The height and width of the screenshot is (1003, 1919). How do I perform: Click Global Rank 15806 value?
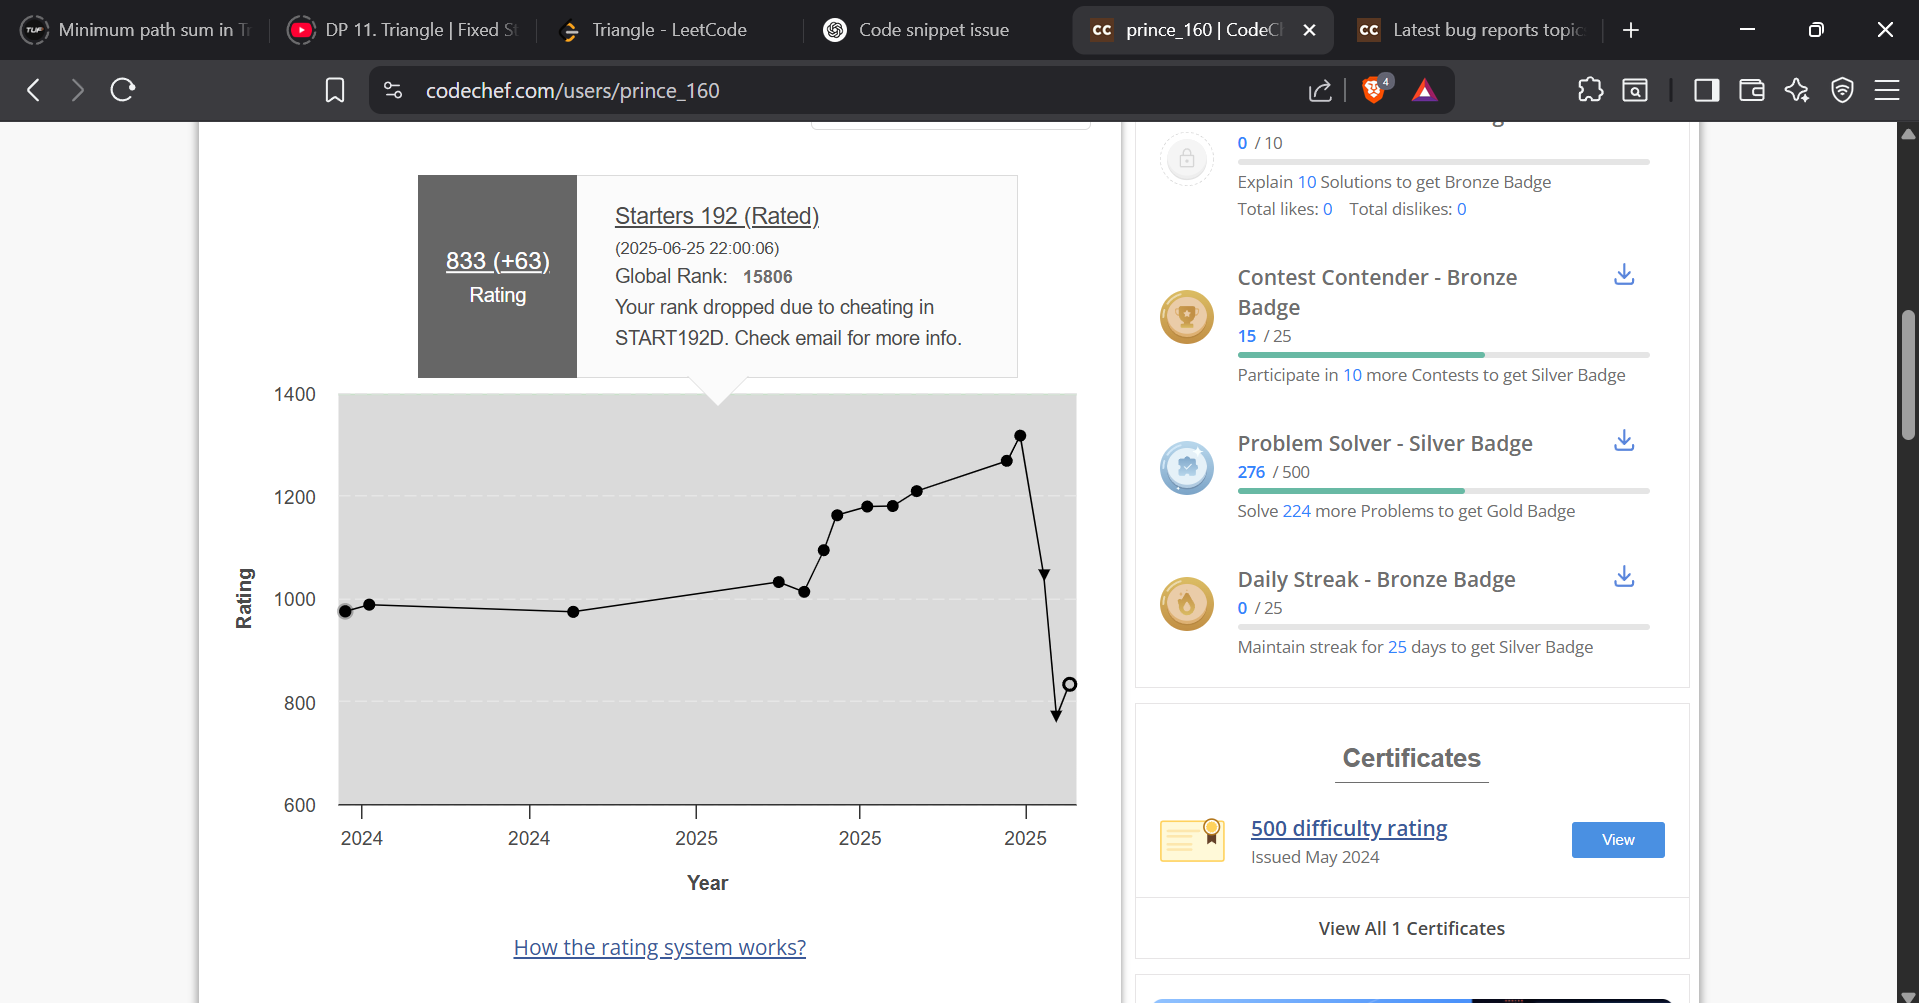767,277
